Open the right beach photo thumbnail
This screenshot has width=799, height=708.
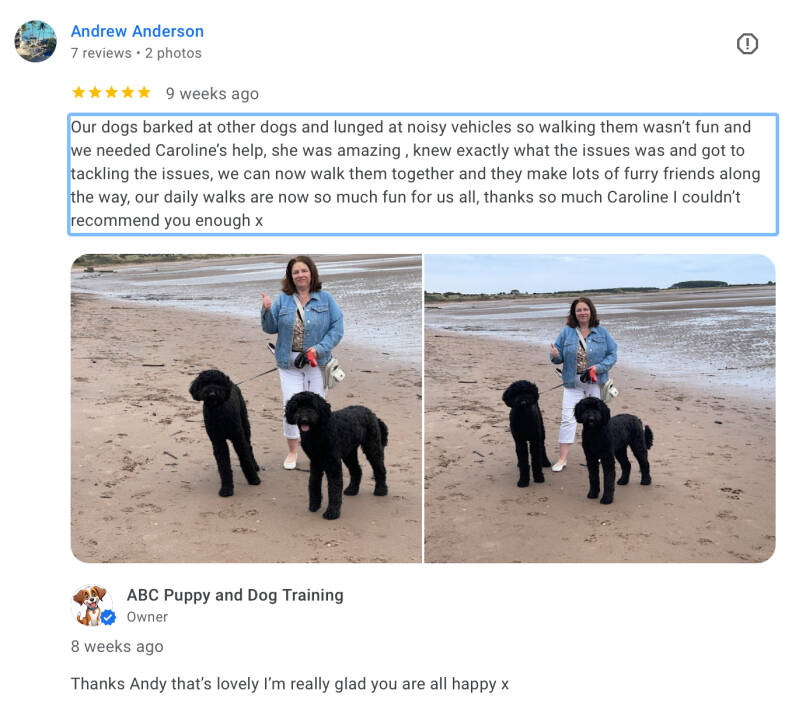[600, 408]
